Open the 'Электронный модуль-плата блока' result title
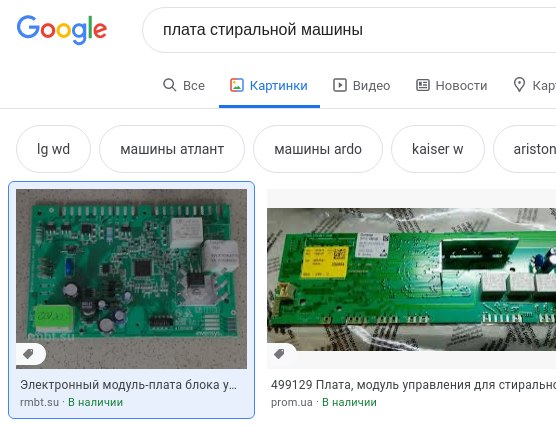 [128, 385]
